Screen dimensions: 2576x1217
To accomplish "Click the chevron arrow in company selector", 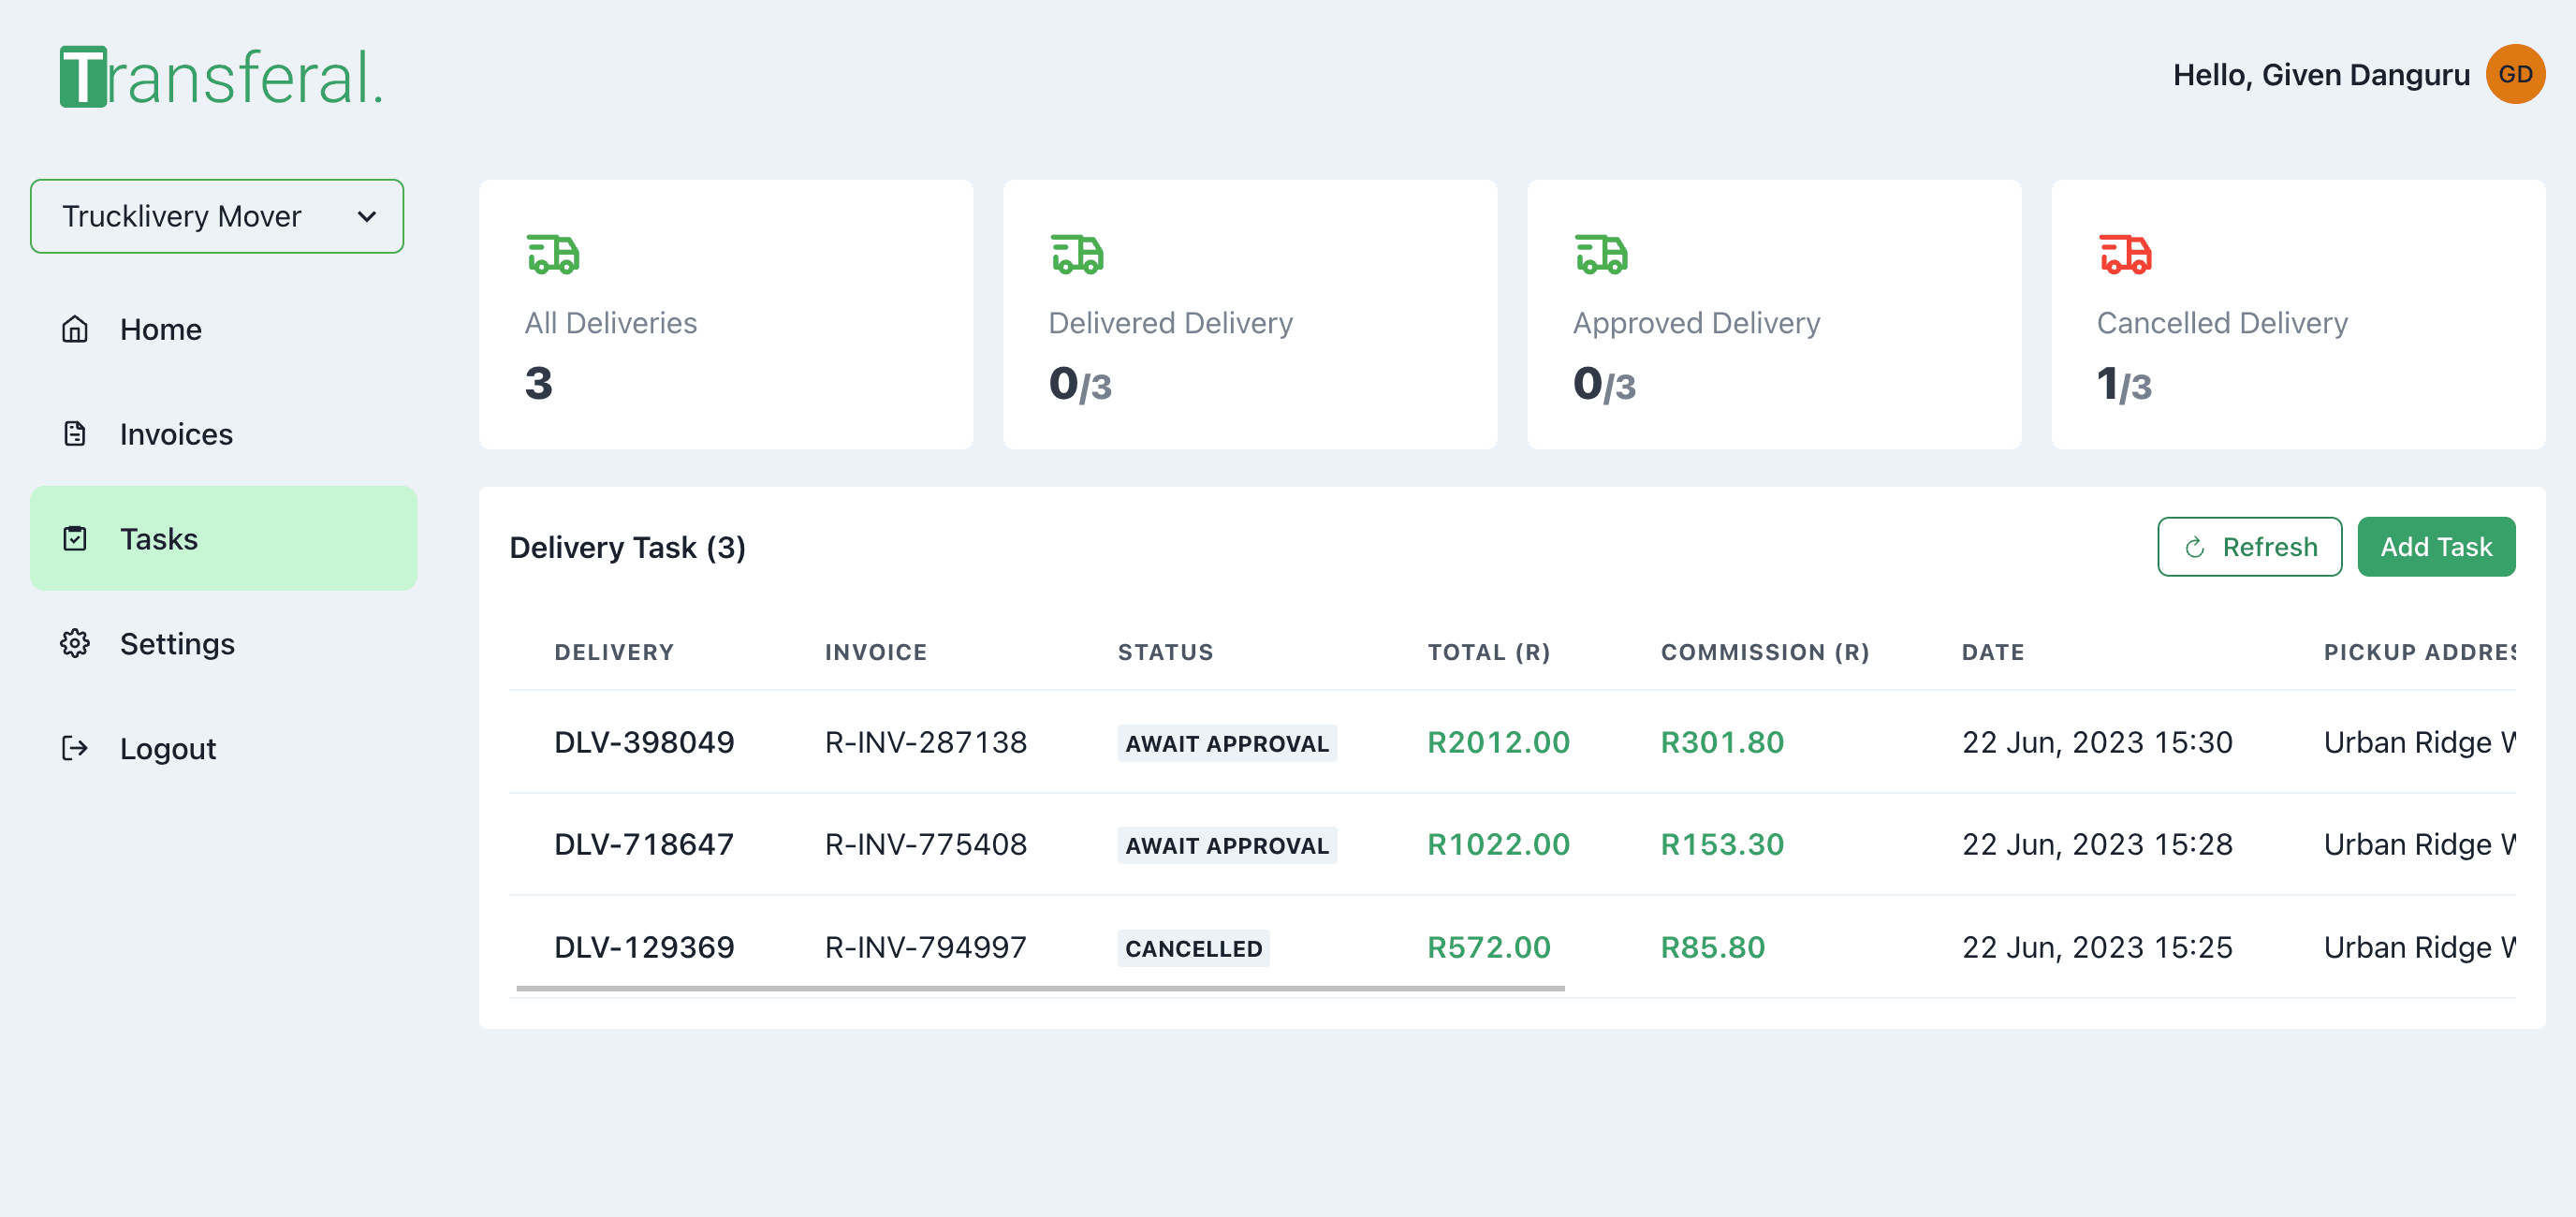I will point(367,216).
